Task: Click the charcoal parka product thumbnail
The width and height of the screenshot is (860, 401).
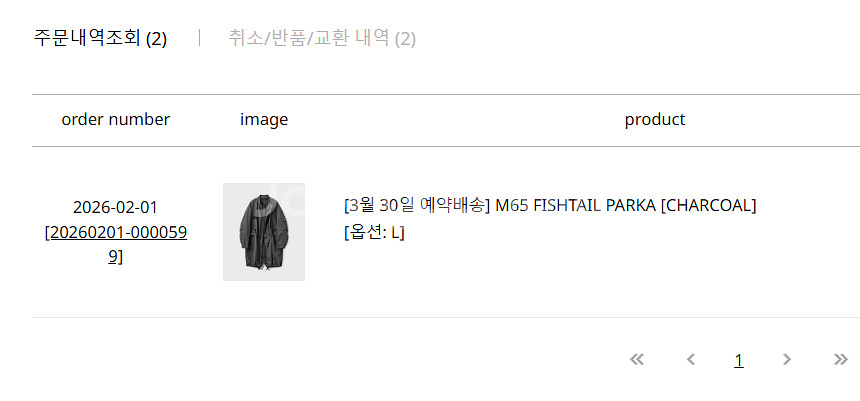Action: pyautogui.click(x=264, y=232)
